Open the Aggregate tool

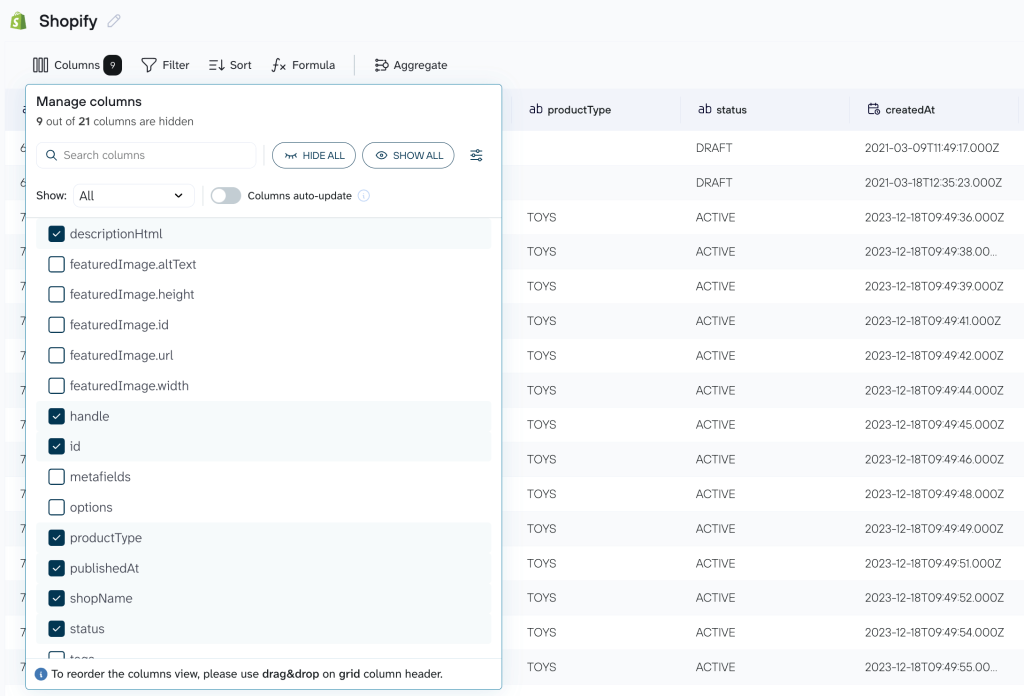tap(411, 65)
